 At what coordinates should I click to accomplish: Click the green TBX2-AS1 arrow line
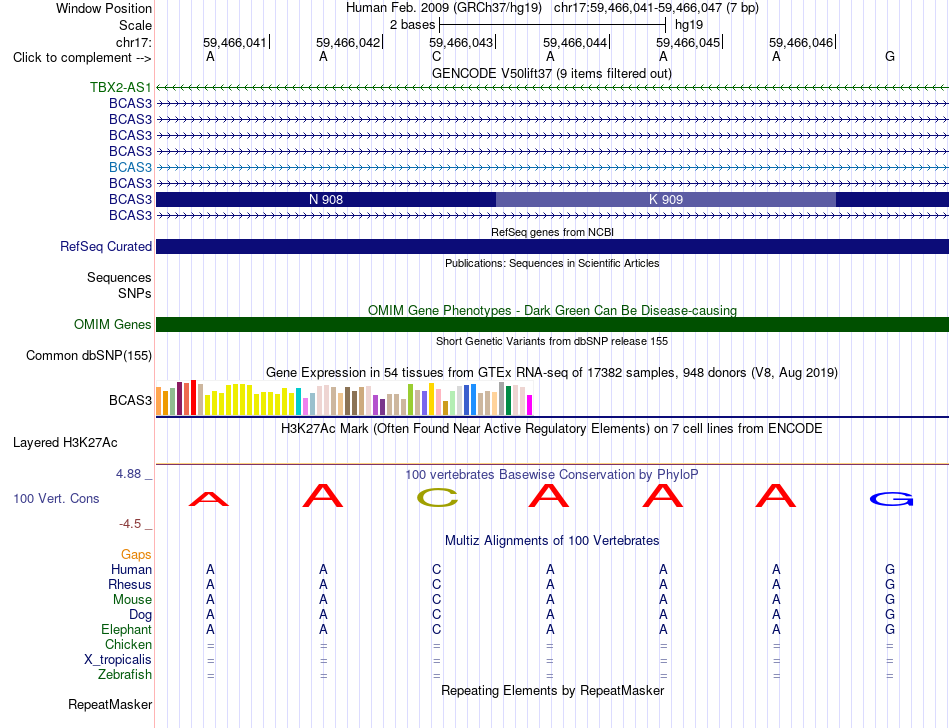553,88
